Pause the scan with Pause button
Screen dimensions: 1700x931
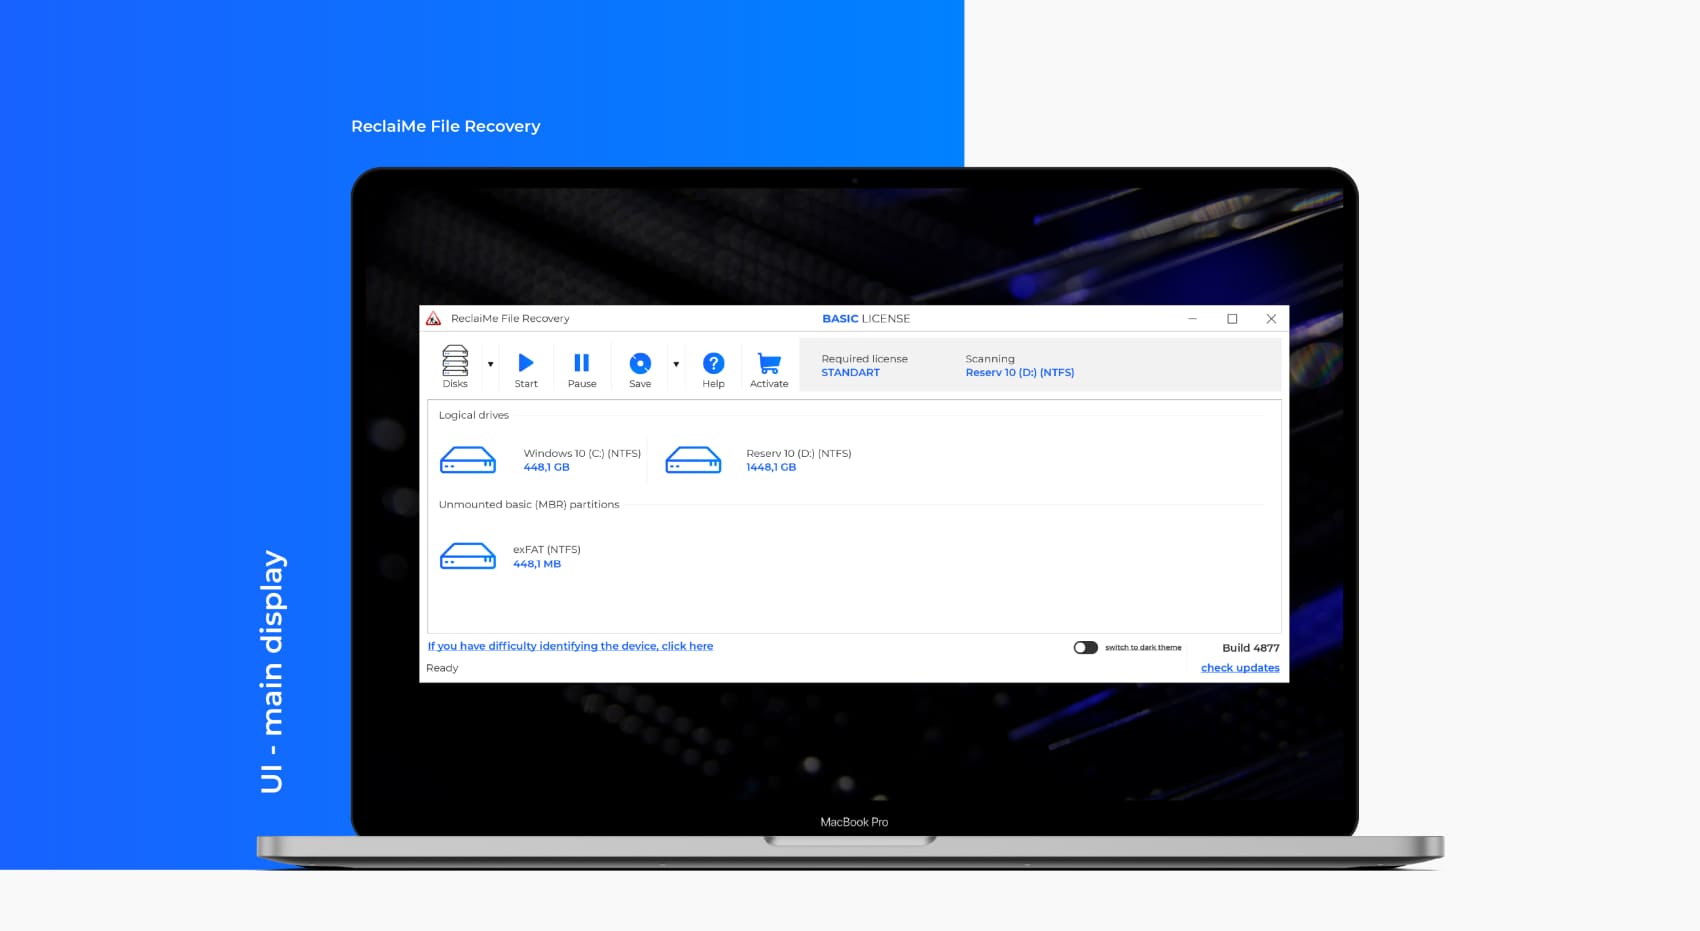(581, 365)
